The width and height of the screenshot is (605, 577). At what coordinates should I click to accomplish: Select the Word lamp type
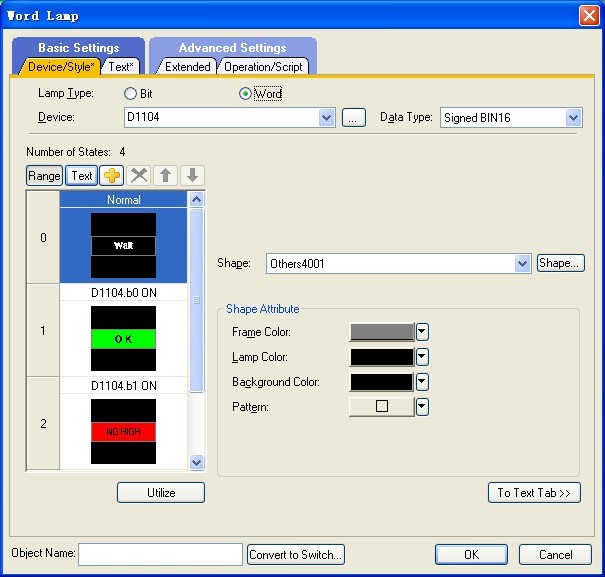[246, 94]
